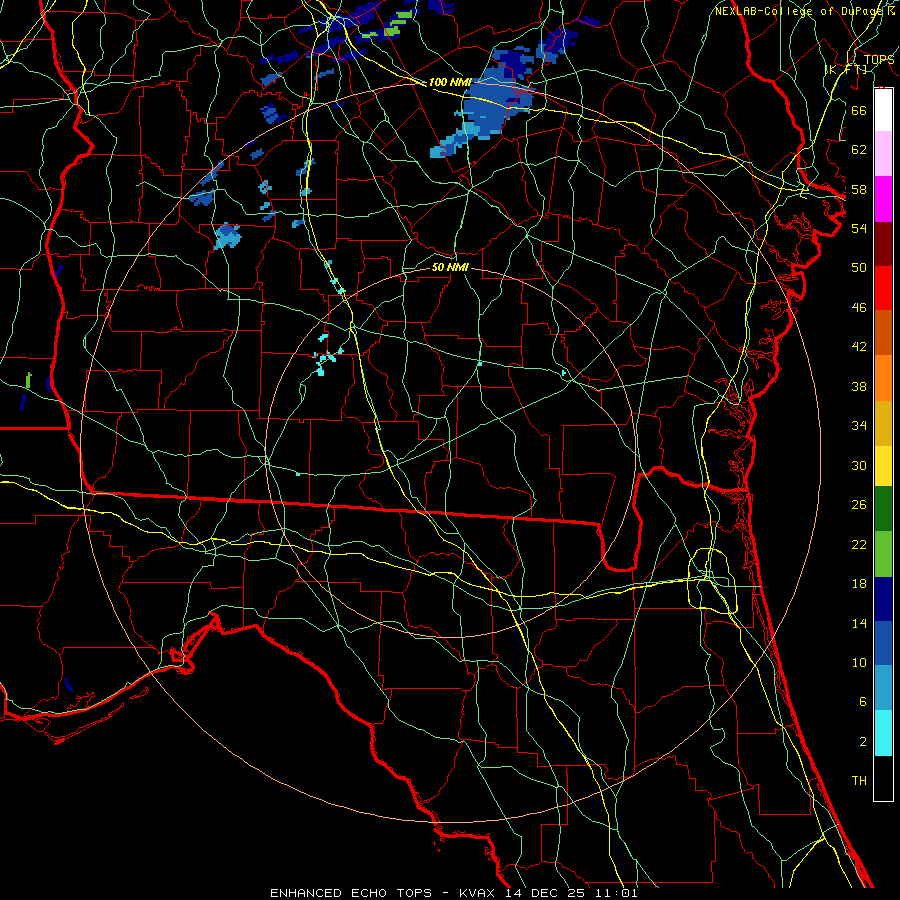Pick the bright red legend swatch
The image size is (900, 900).
[x=883, y=288]
